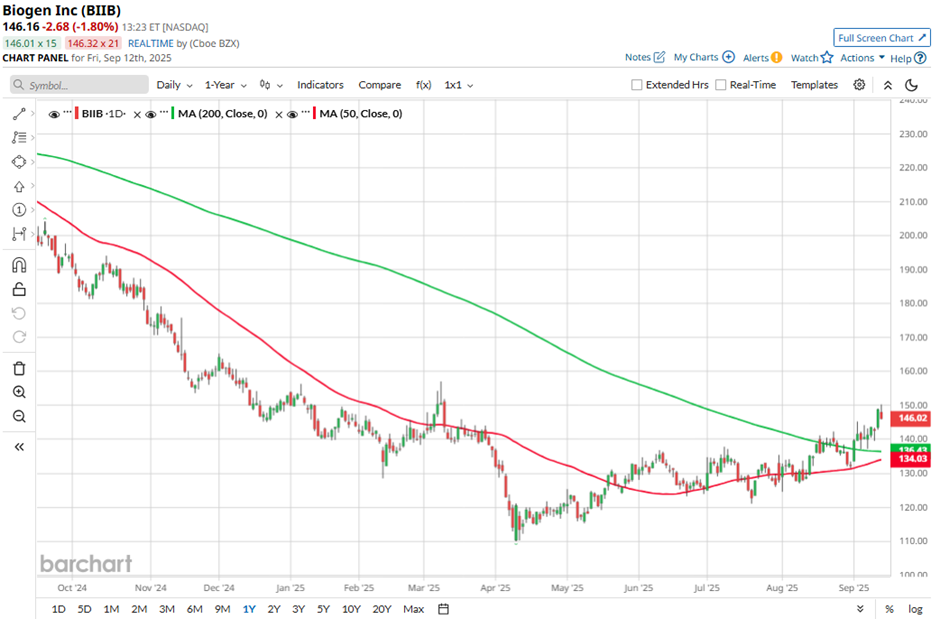Viewport: 940px width, 619px height.
Task: Select the 3M time range
Action: pos(167,609)
